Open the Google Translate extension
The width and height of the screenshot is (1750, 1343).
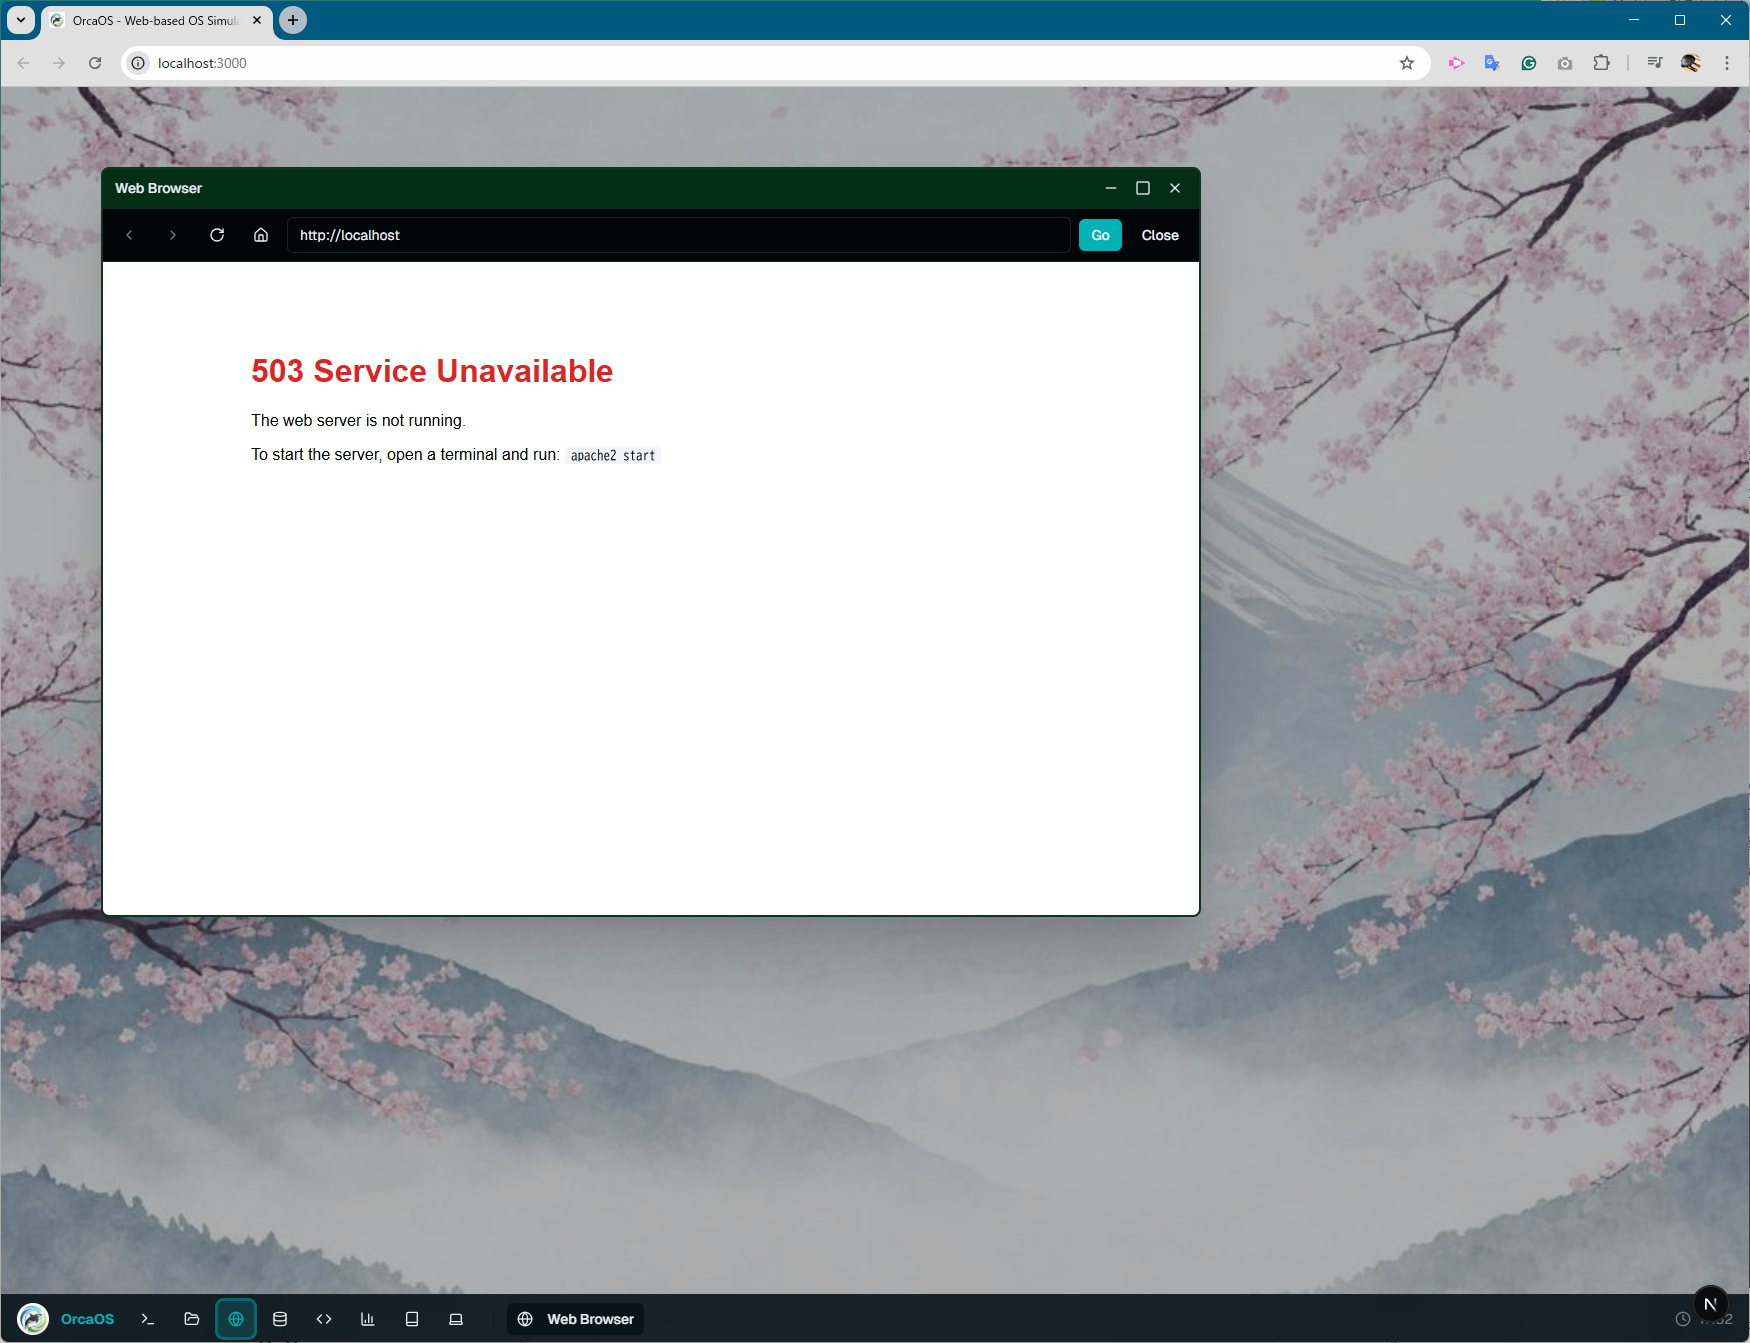1492,62
